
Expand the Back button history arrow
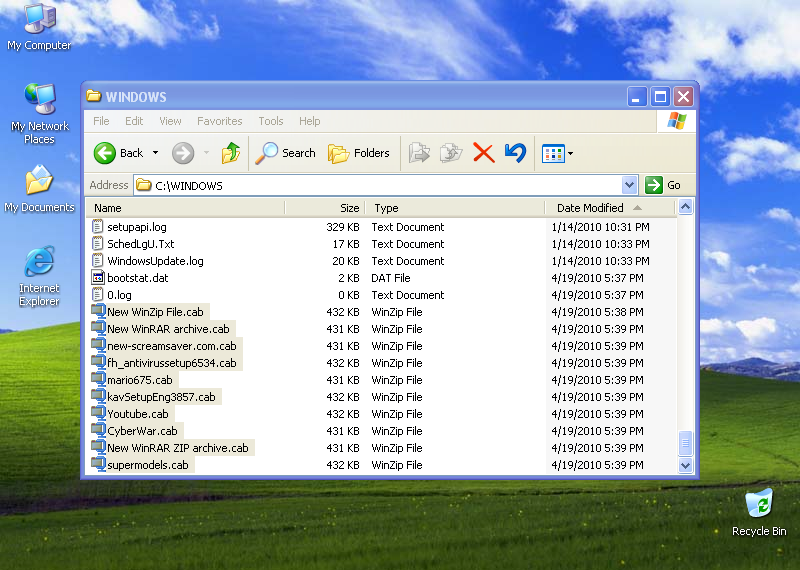tap(155, 153)
